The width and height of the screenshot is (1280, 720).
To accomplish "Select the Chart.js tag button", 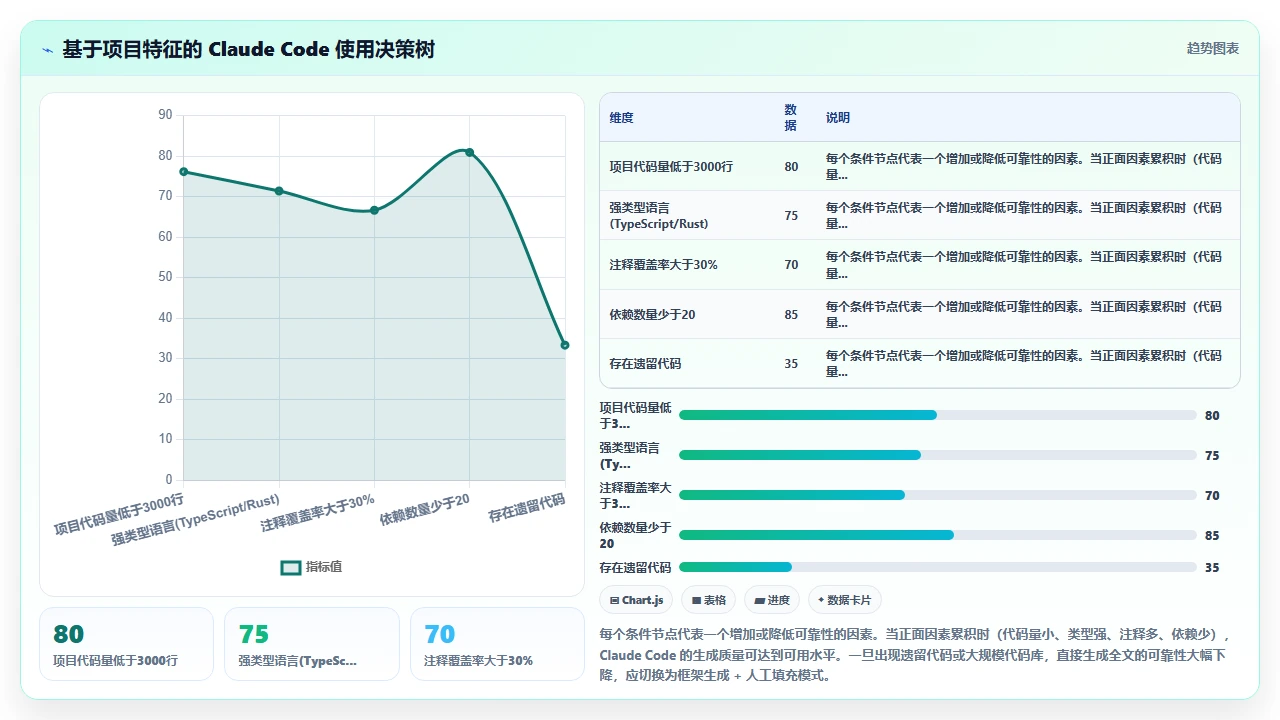I will coord(636,600).
